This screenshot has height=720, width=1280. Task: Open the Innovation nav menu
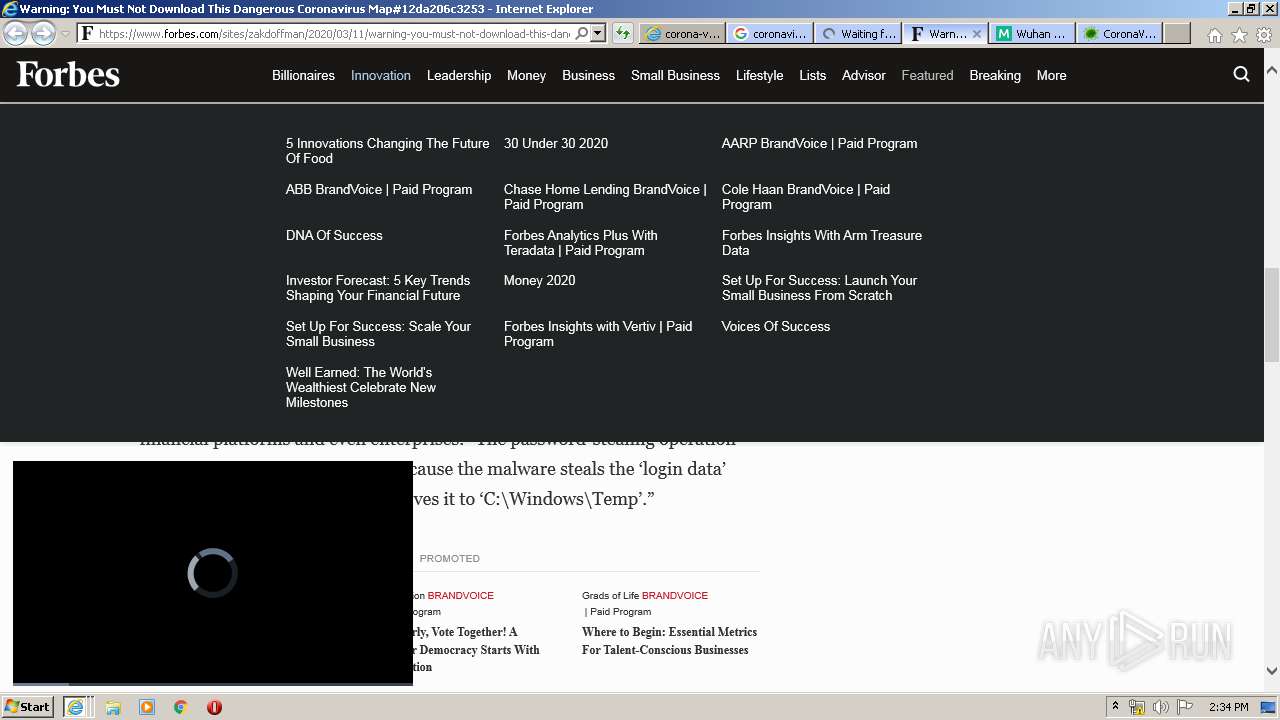[x=381, y=75]
